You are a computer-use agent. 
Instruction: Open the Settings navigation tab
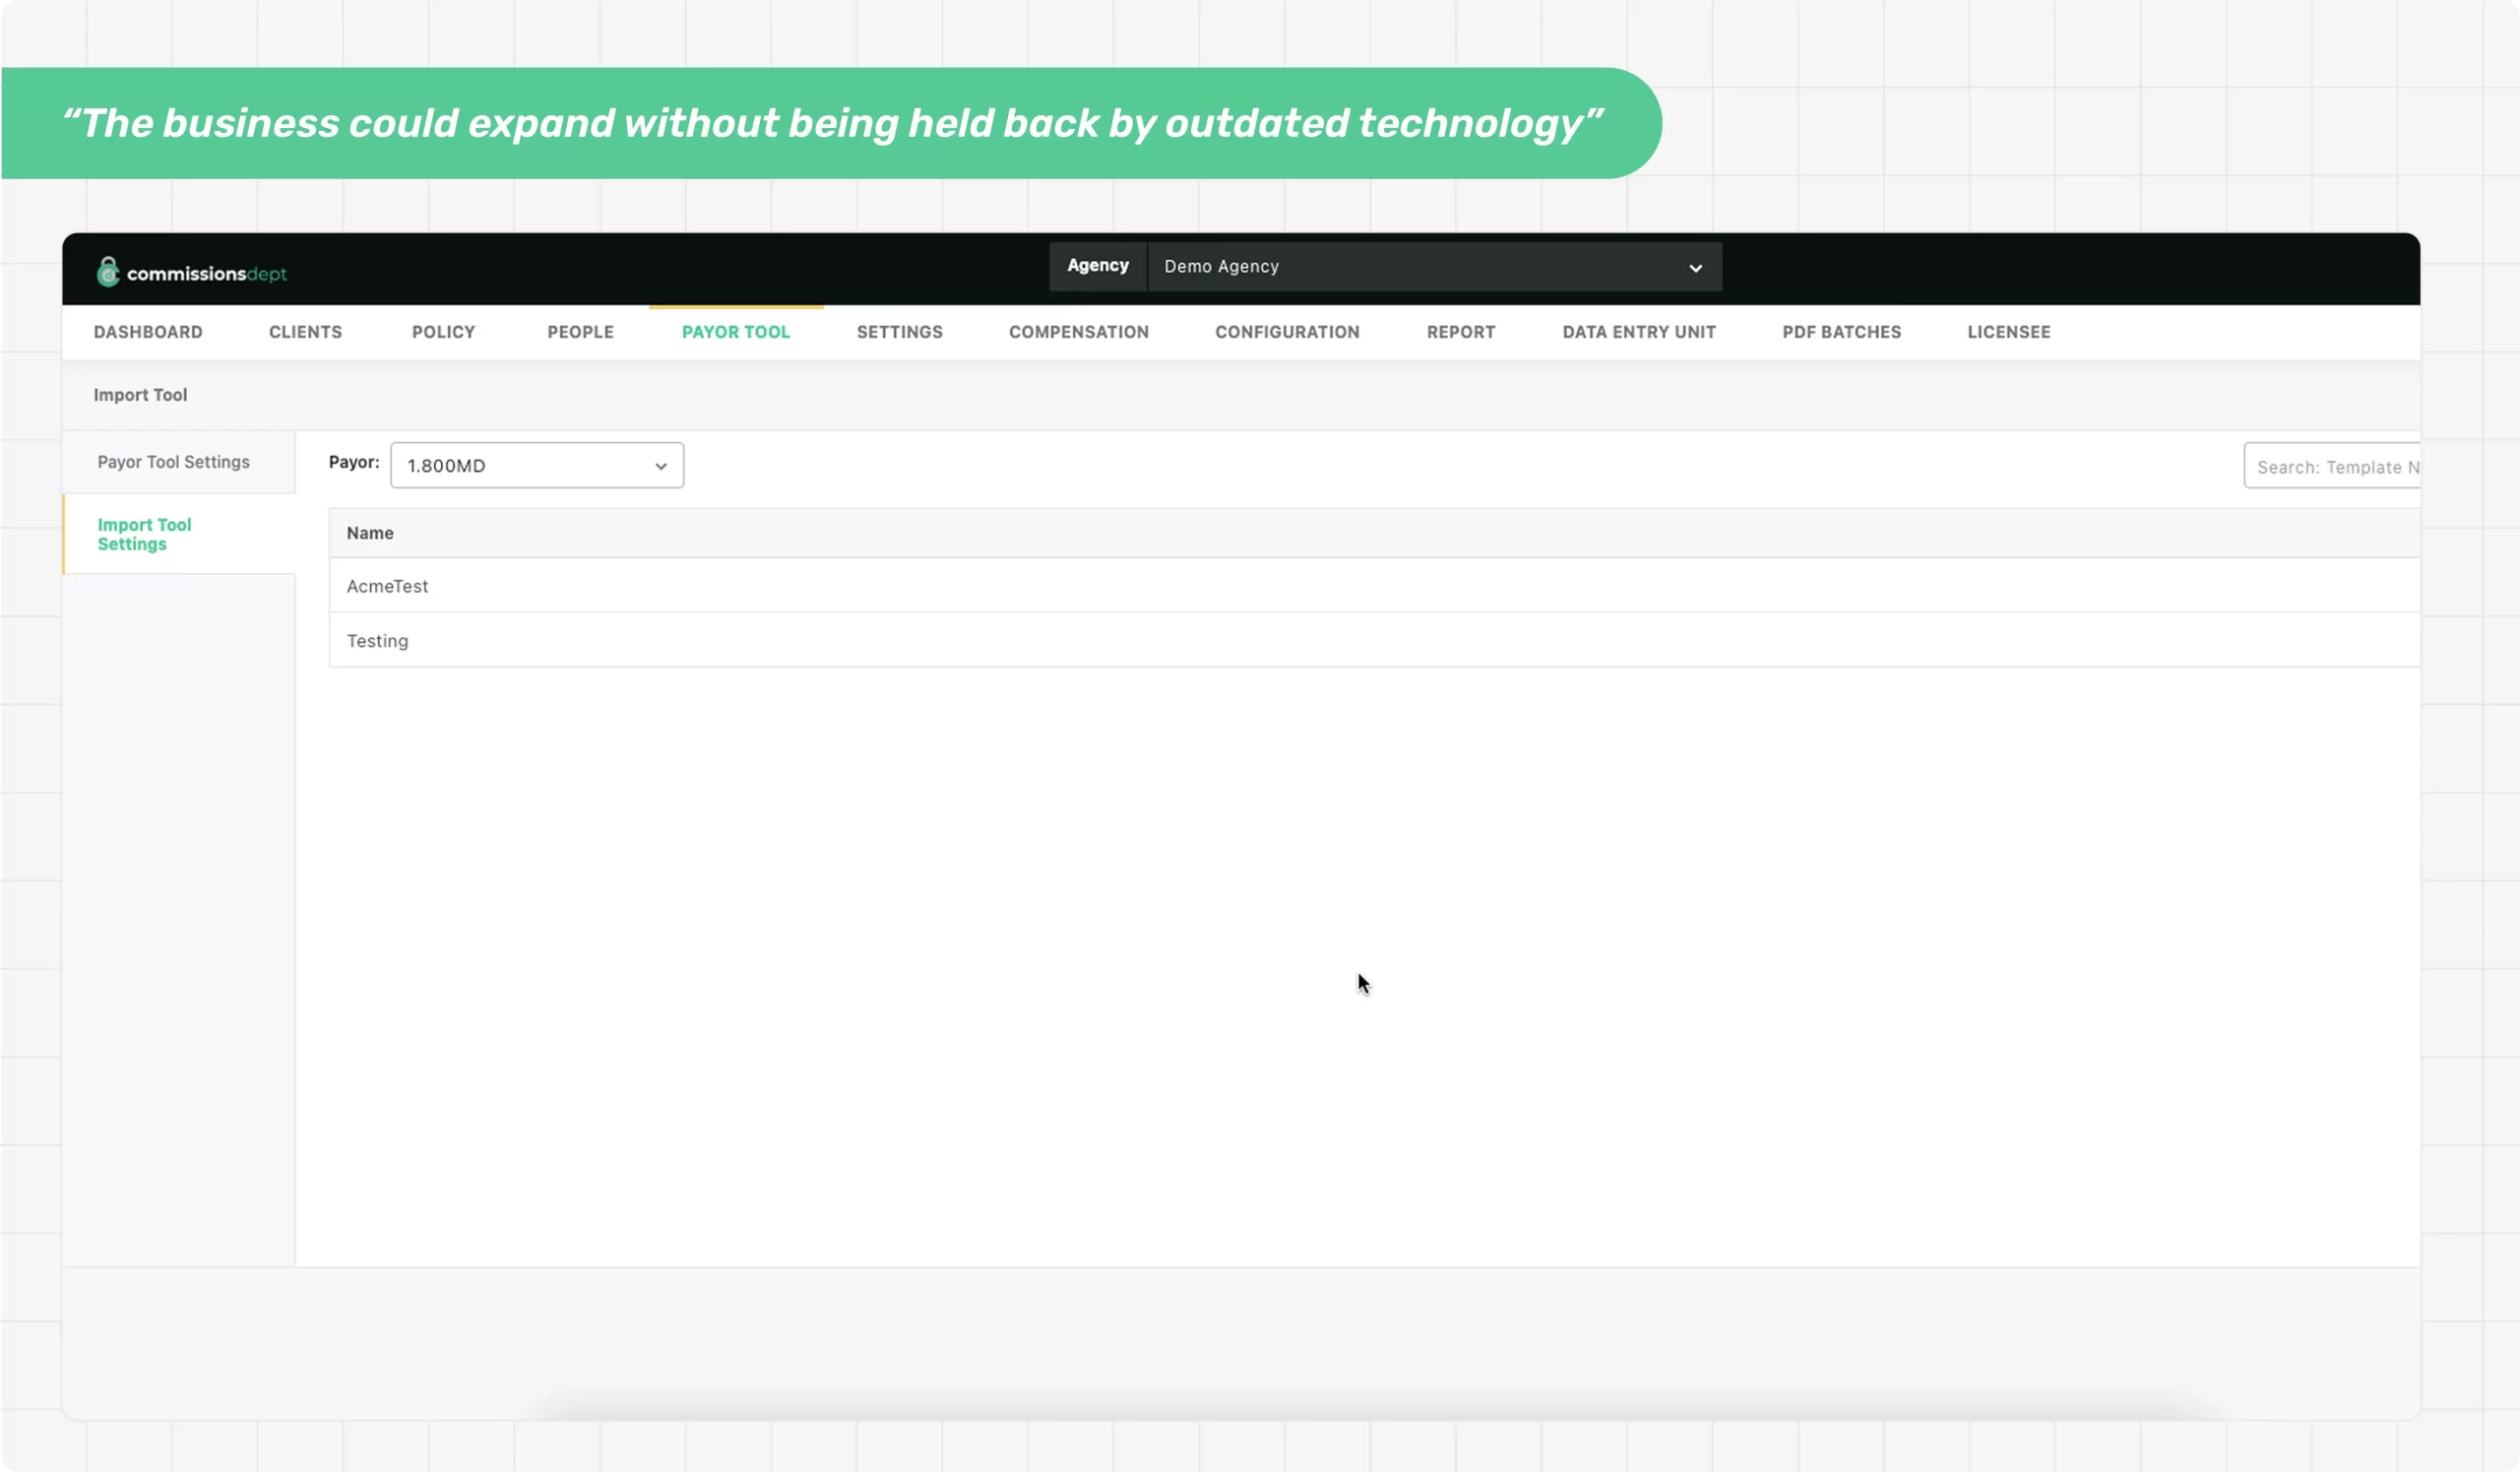point(899,332)
